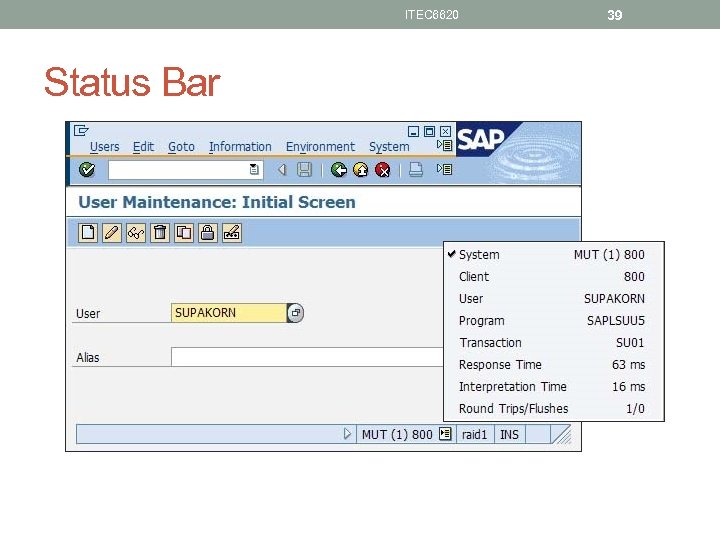Click the Print icon in toolbar
Screen dimensions: 720x540
pos(416,170)
